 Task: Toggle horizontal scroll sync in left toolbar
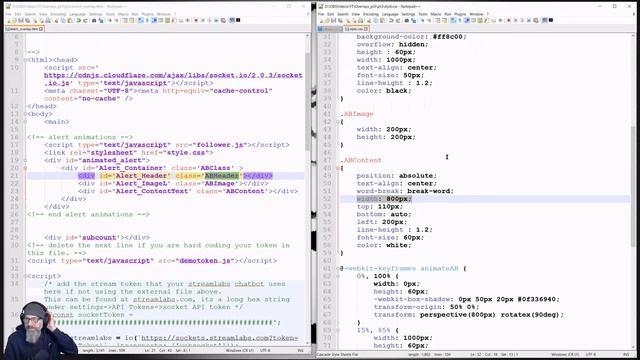click(x=132, y=20)
